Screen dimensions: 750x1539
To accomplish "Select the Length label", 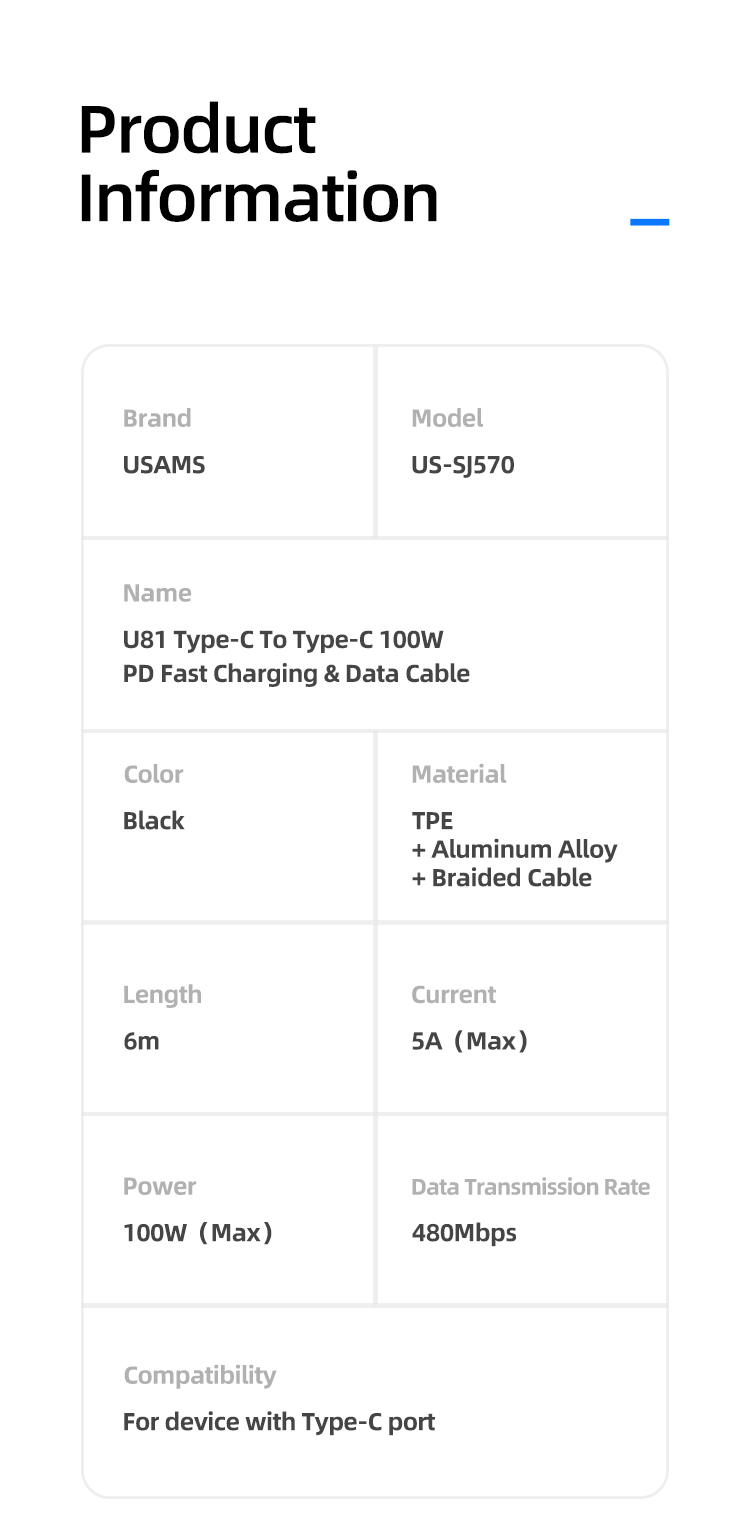I will coord(162,995).
